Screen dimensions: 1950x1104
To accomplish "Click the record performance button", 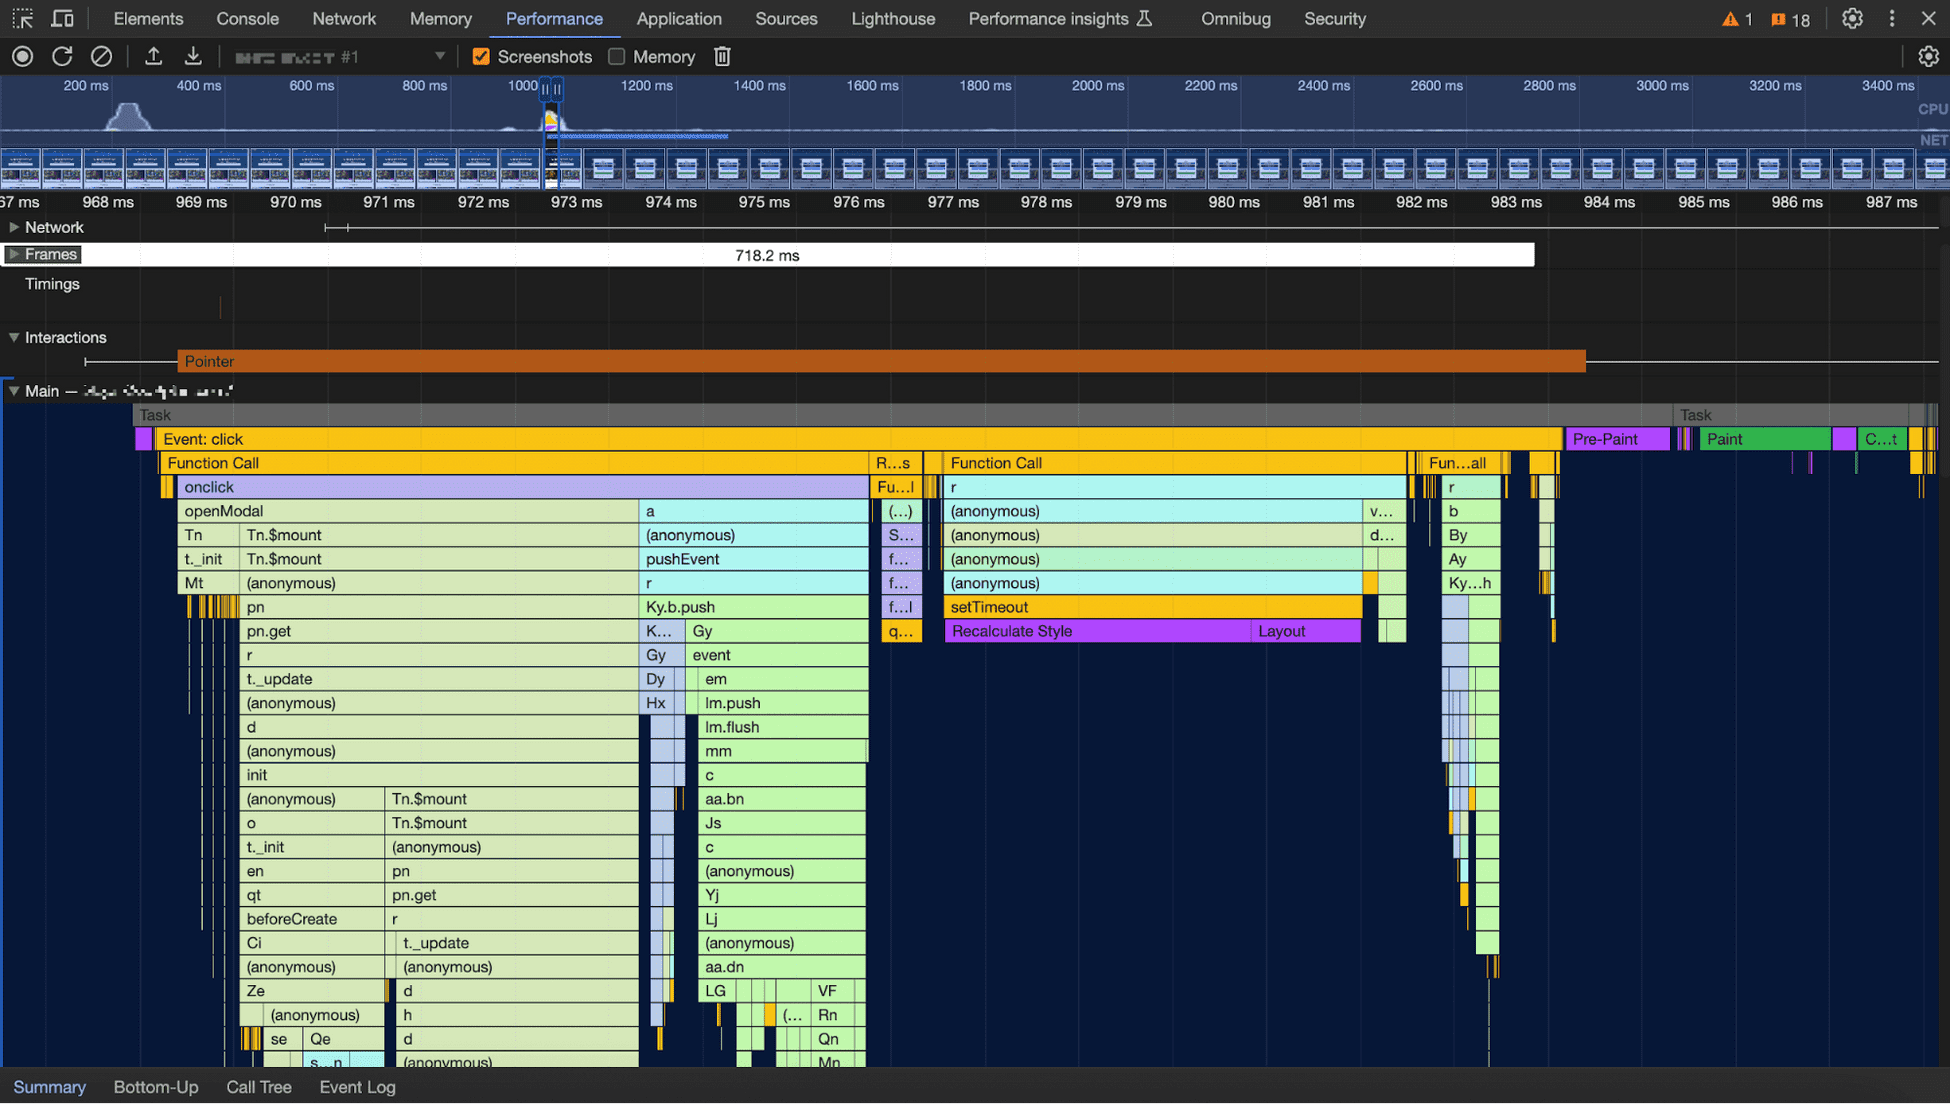I will pyautogui.click(x=22, y=57).
